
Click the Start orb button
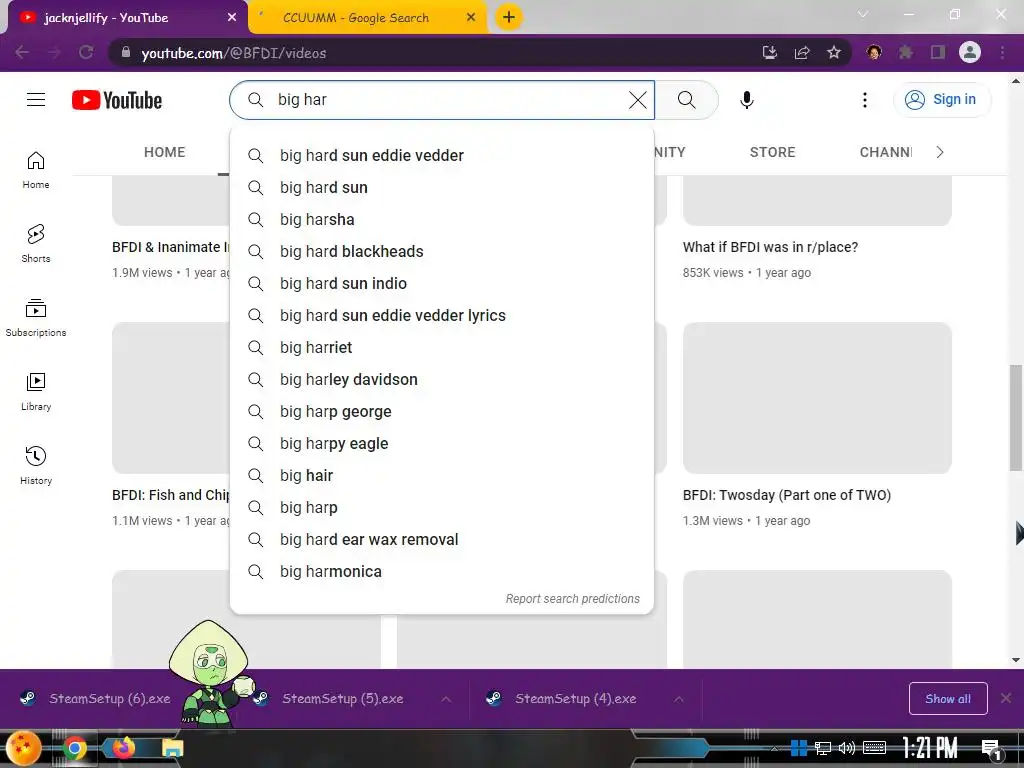(x=24, y=748)
